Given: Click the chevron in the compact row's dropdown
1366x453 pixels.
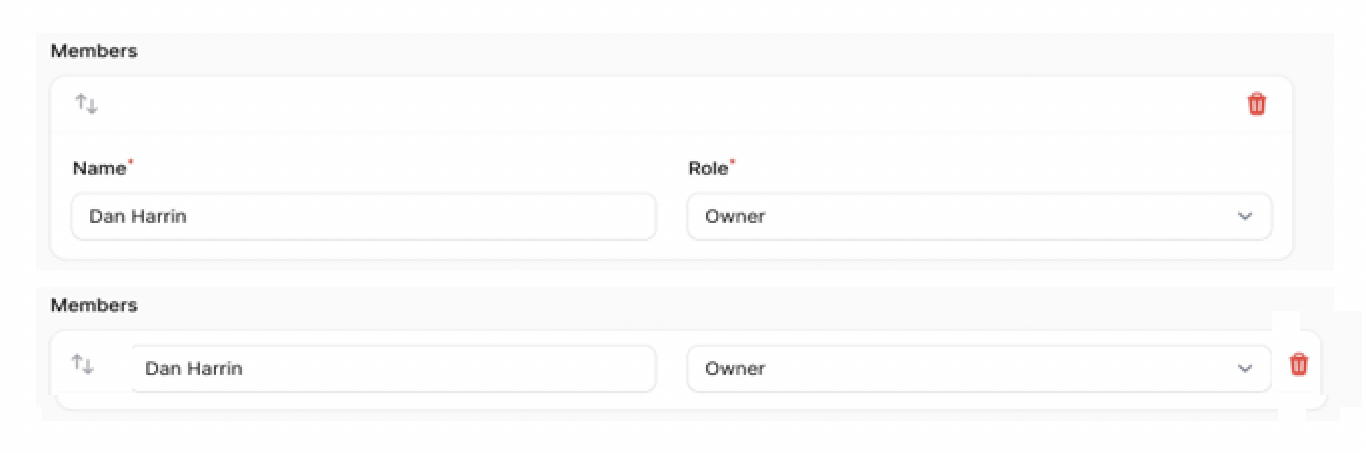Looking at the screenshot, I should tap(1244, 369).
